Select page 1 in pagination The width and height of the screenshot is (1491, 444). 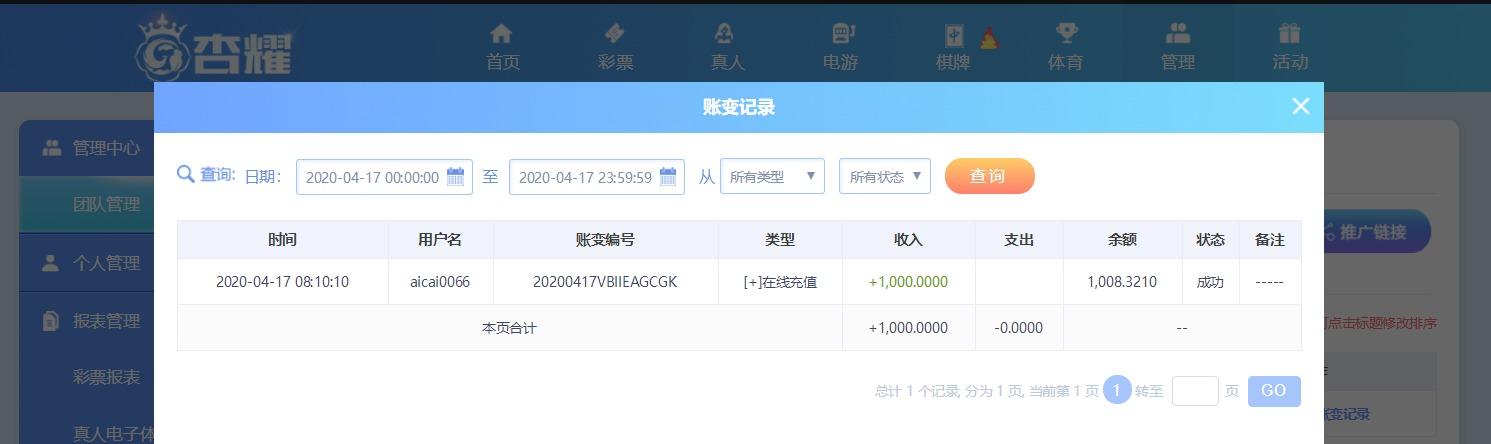coord(1117,390)
